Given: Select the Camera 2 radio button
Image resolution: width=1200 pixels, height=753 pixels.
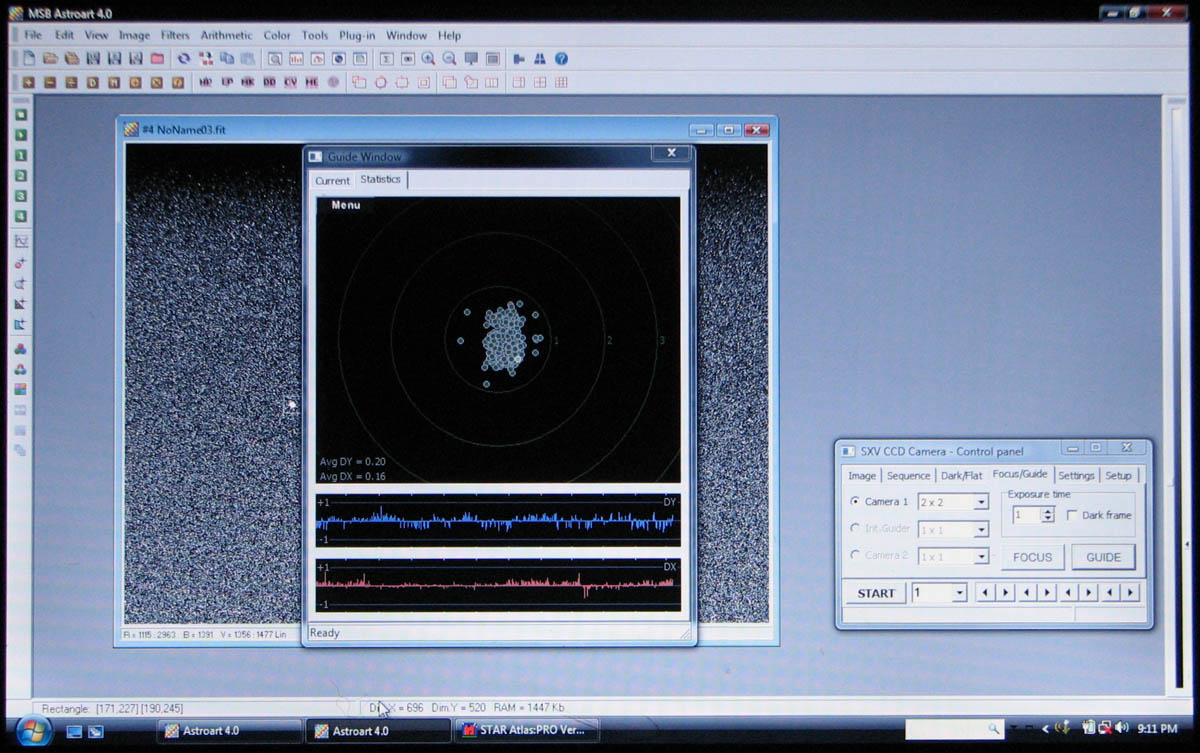Looking at the screenshot, I should pos(855,555).
